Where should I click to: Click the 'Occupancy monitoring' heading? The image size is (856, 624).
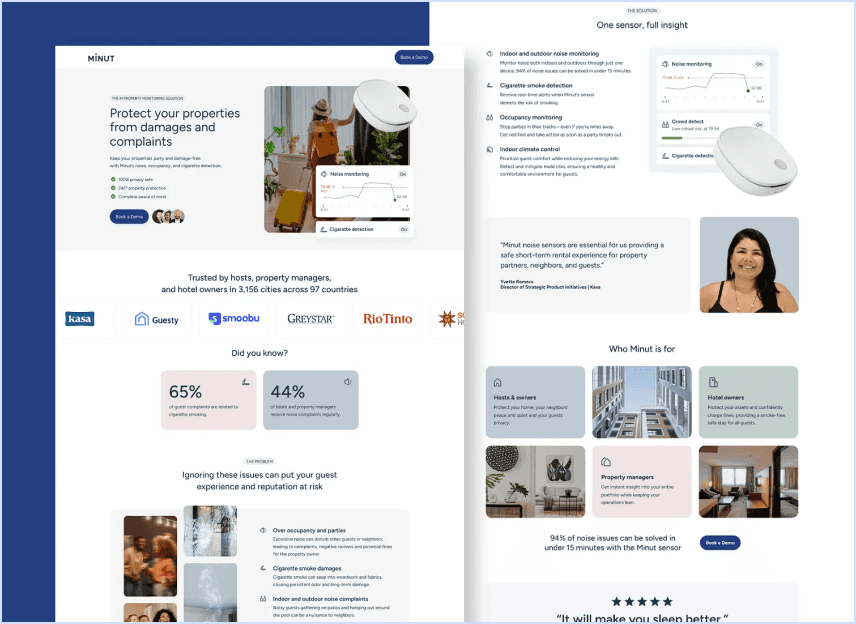coord(531,117)
